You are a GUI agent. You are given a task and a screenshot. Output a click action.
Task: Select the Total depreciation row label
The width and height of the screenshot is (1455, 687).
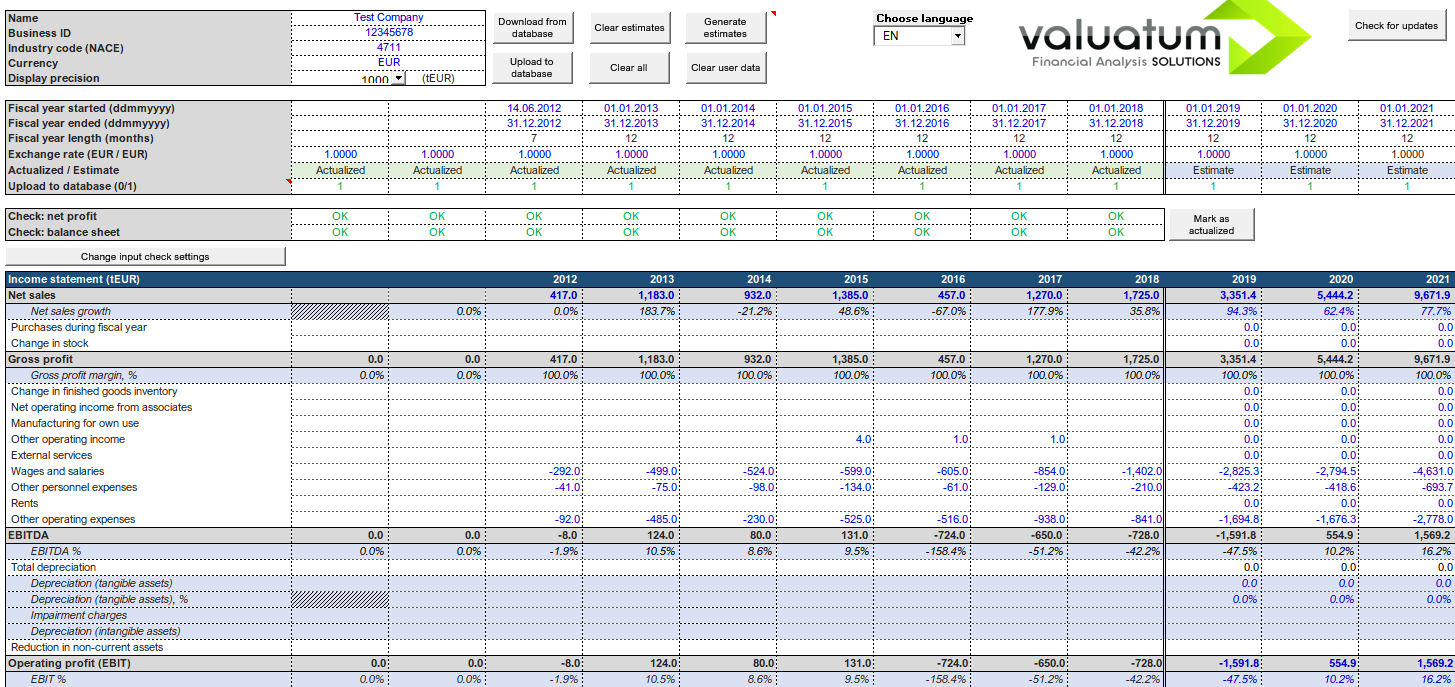pos(53,568)
